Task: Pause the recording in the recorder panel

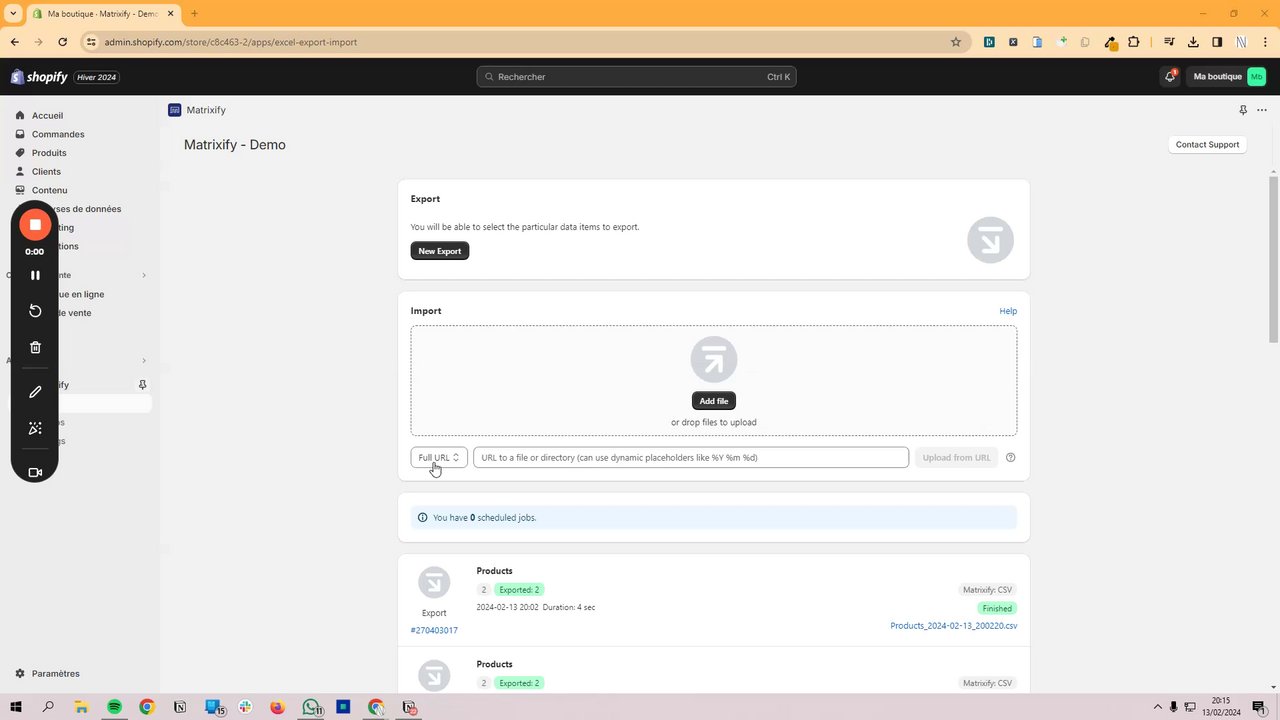Action: (x=35, y=275)
